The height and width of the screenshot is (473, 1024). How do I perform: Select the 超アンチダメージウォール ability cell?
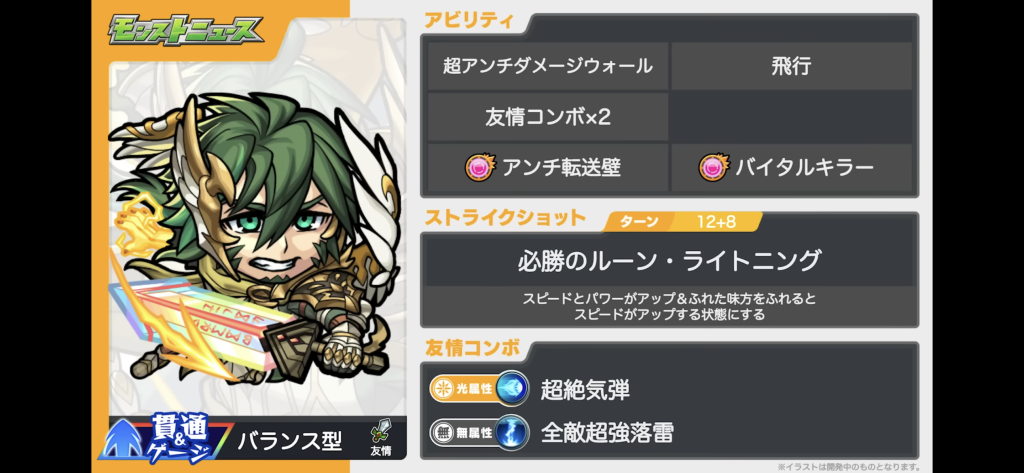point(547,66)
